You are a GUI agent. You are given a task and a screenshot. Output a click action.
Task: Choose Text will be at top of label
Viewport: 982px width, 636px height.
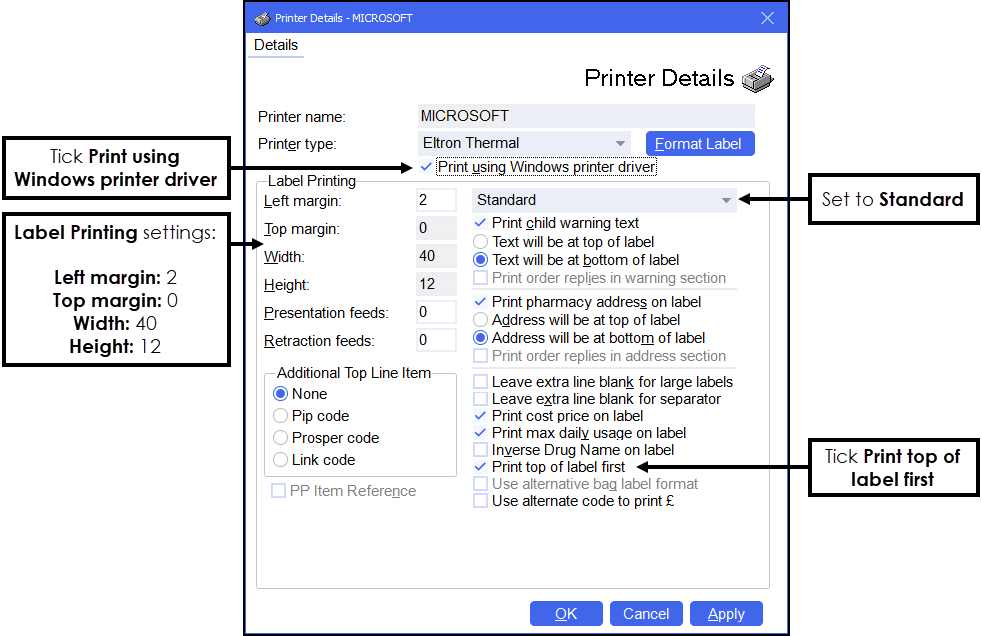[x=481, y=241]
